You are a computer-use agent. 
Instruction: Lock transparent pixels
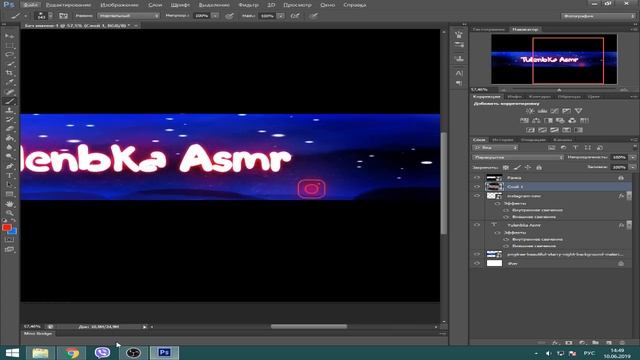506,167
